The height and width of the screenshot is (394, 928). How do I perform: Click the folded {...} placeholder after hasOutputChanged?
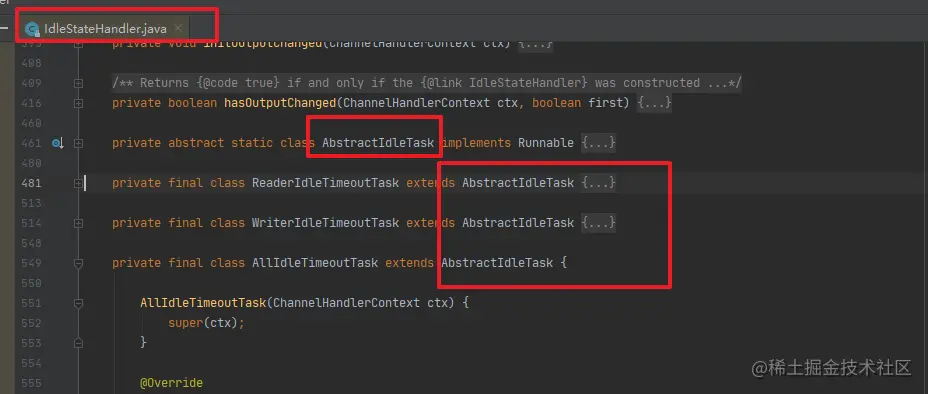tap(655, 103)
